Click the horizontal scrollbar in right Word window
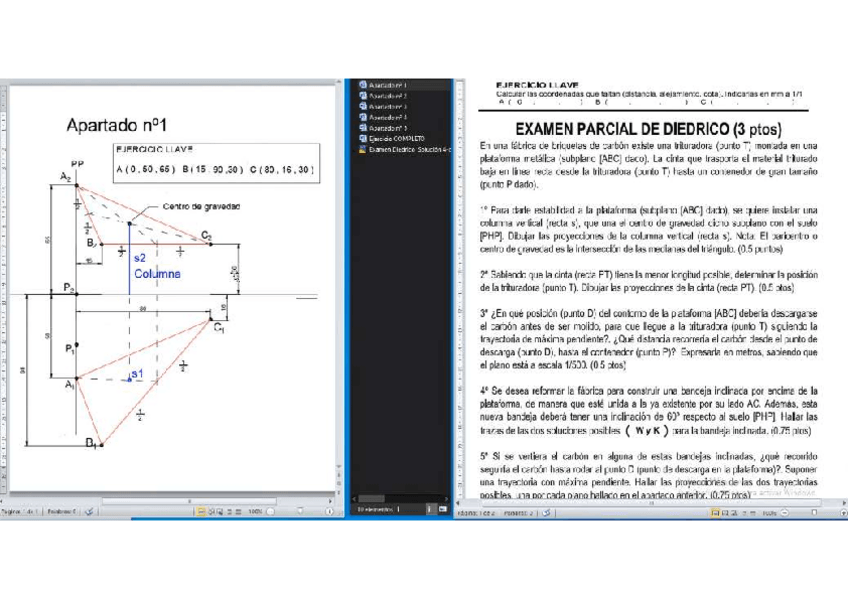This screenshot has width=848, height=599. (x=651, y=503)
